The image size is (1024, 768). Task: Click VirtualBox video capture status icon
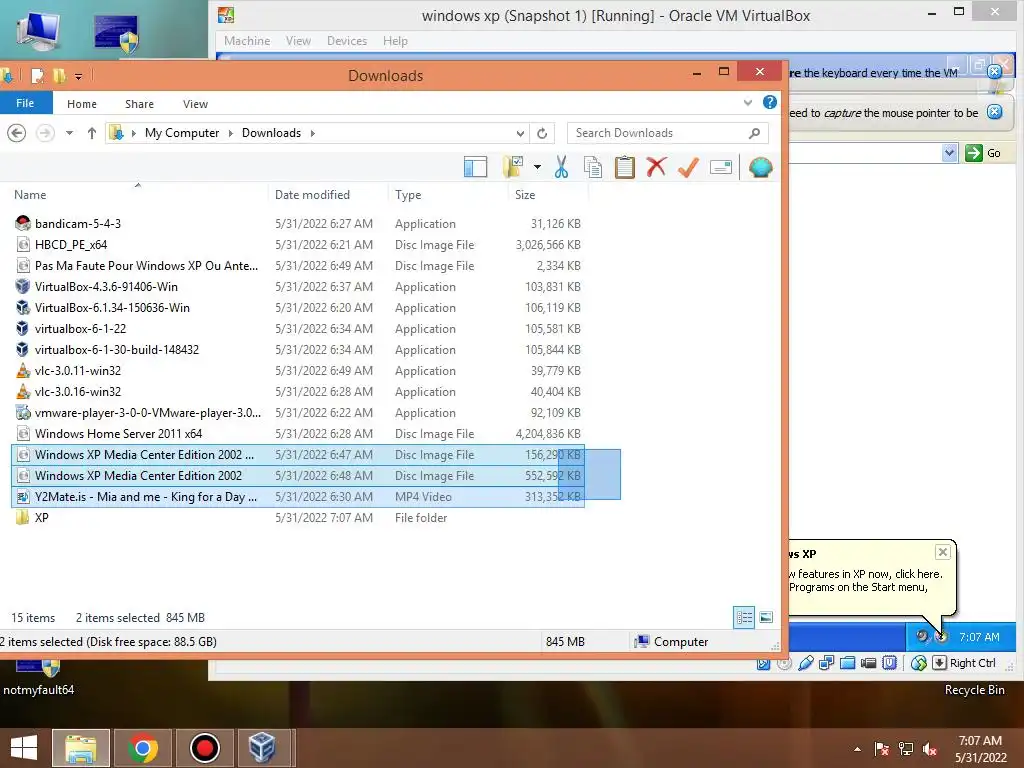point(869,663)
